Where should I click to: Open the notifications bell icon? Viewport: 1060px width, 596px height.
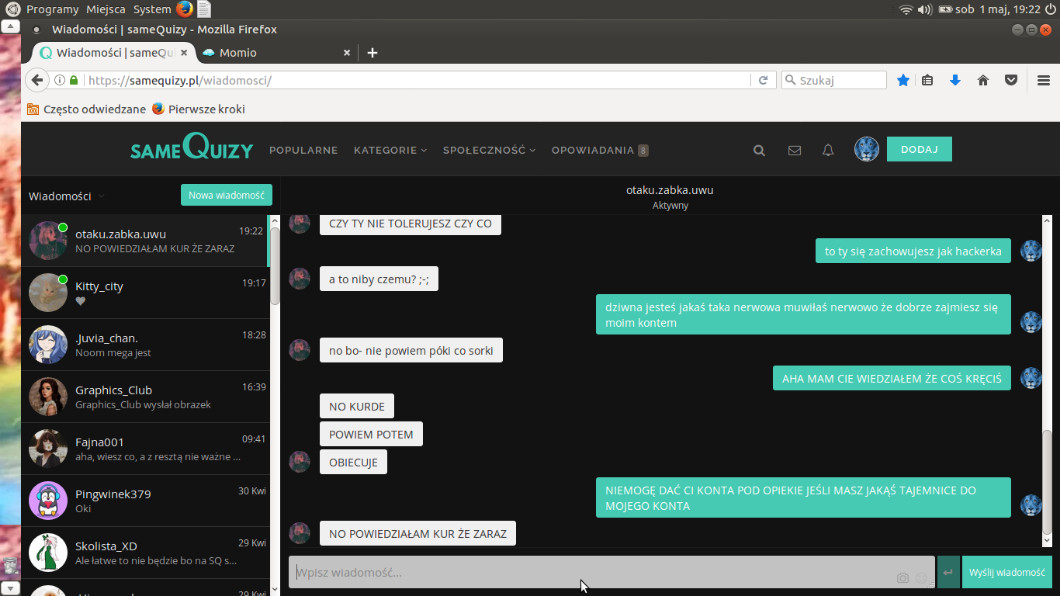click(x=828, y=150)
